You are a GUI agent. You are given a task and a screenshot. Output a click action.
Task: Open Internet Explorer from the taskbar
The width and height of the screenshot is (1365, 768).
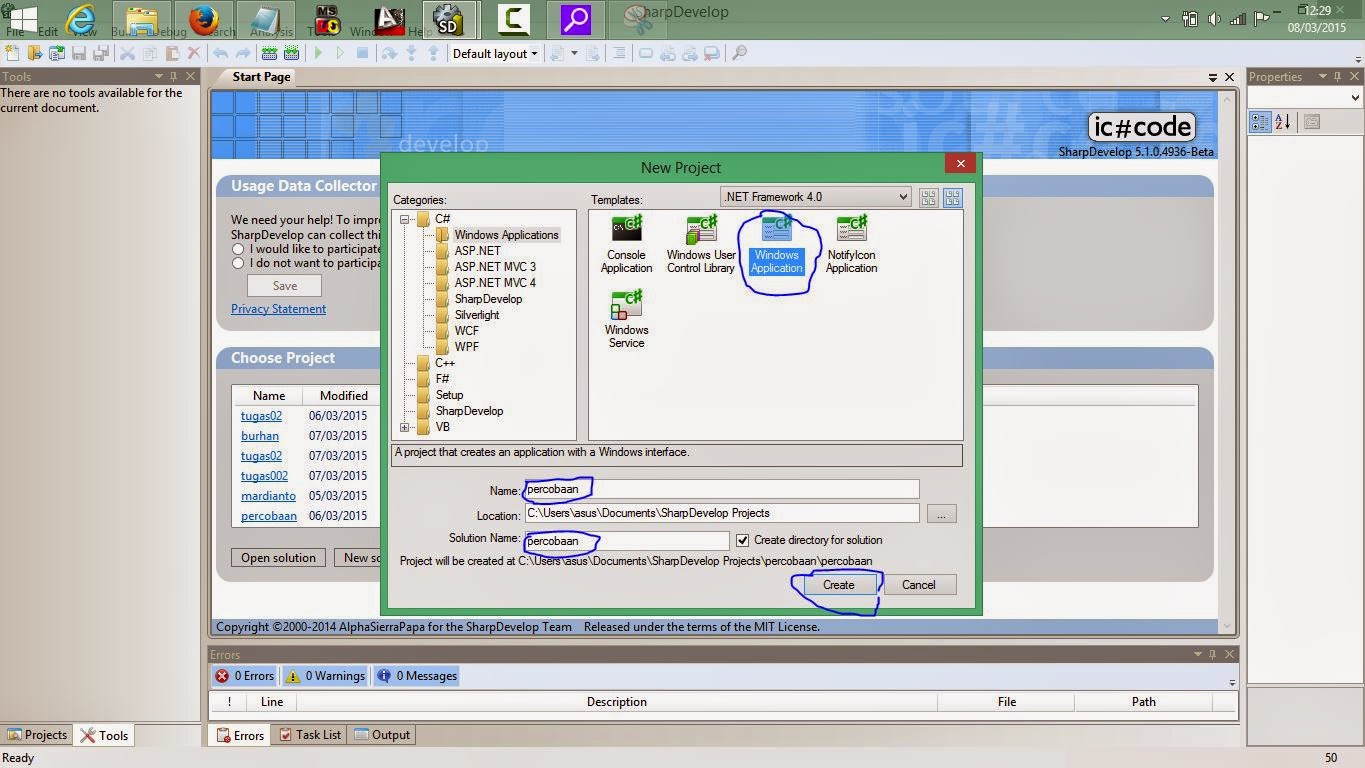pos(82,19)
